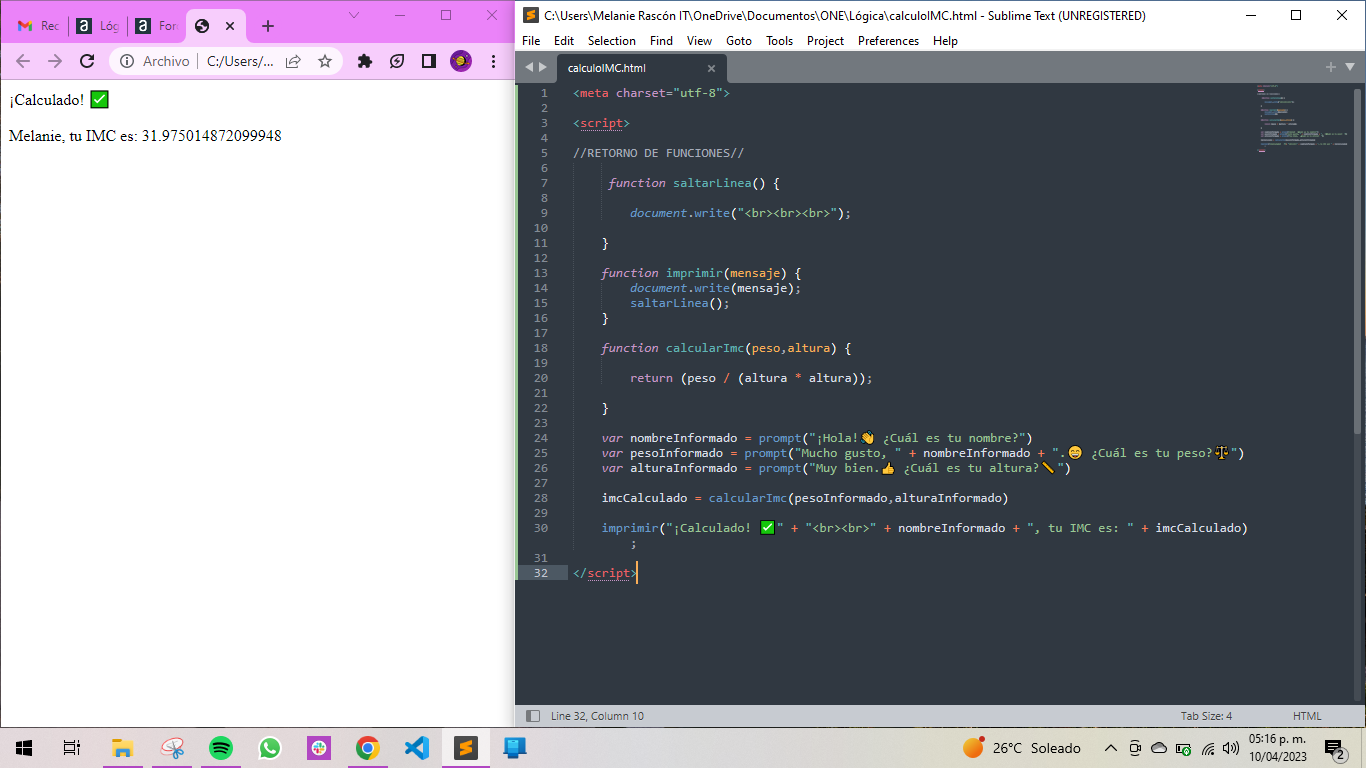Image resolution: width=1366 pixels, height=768 pixels.
Task: Open the Tools menu
Action: [x=780, y=41]
